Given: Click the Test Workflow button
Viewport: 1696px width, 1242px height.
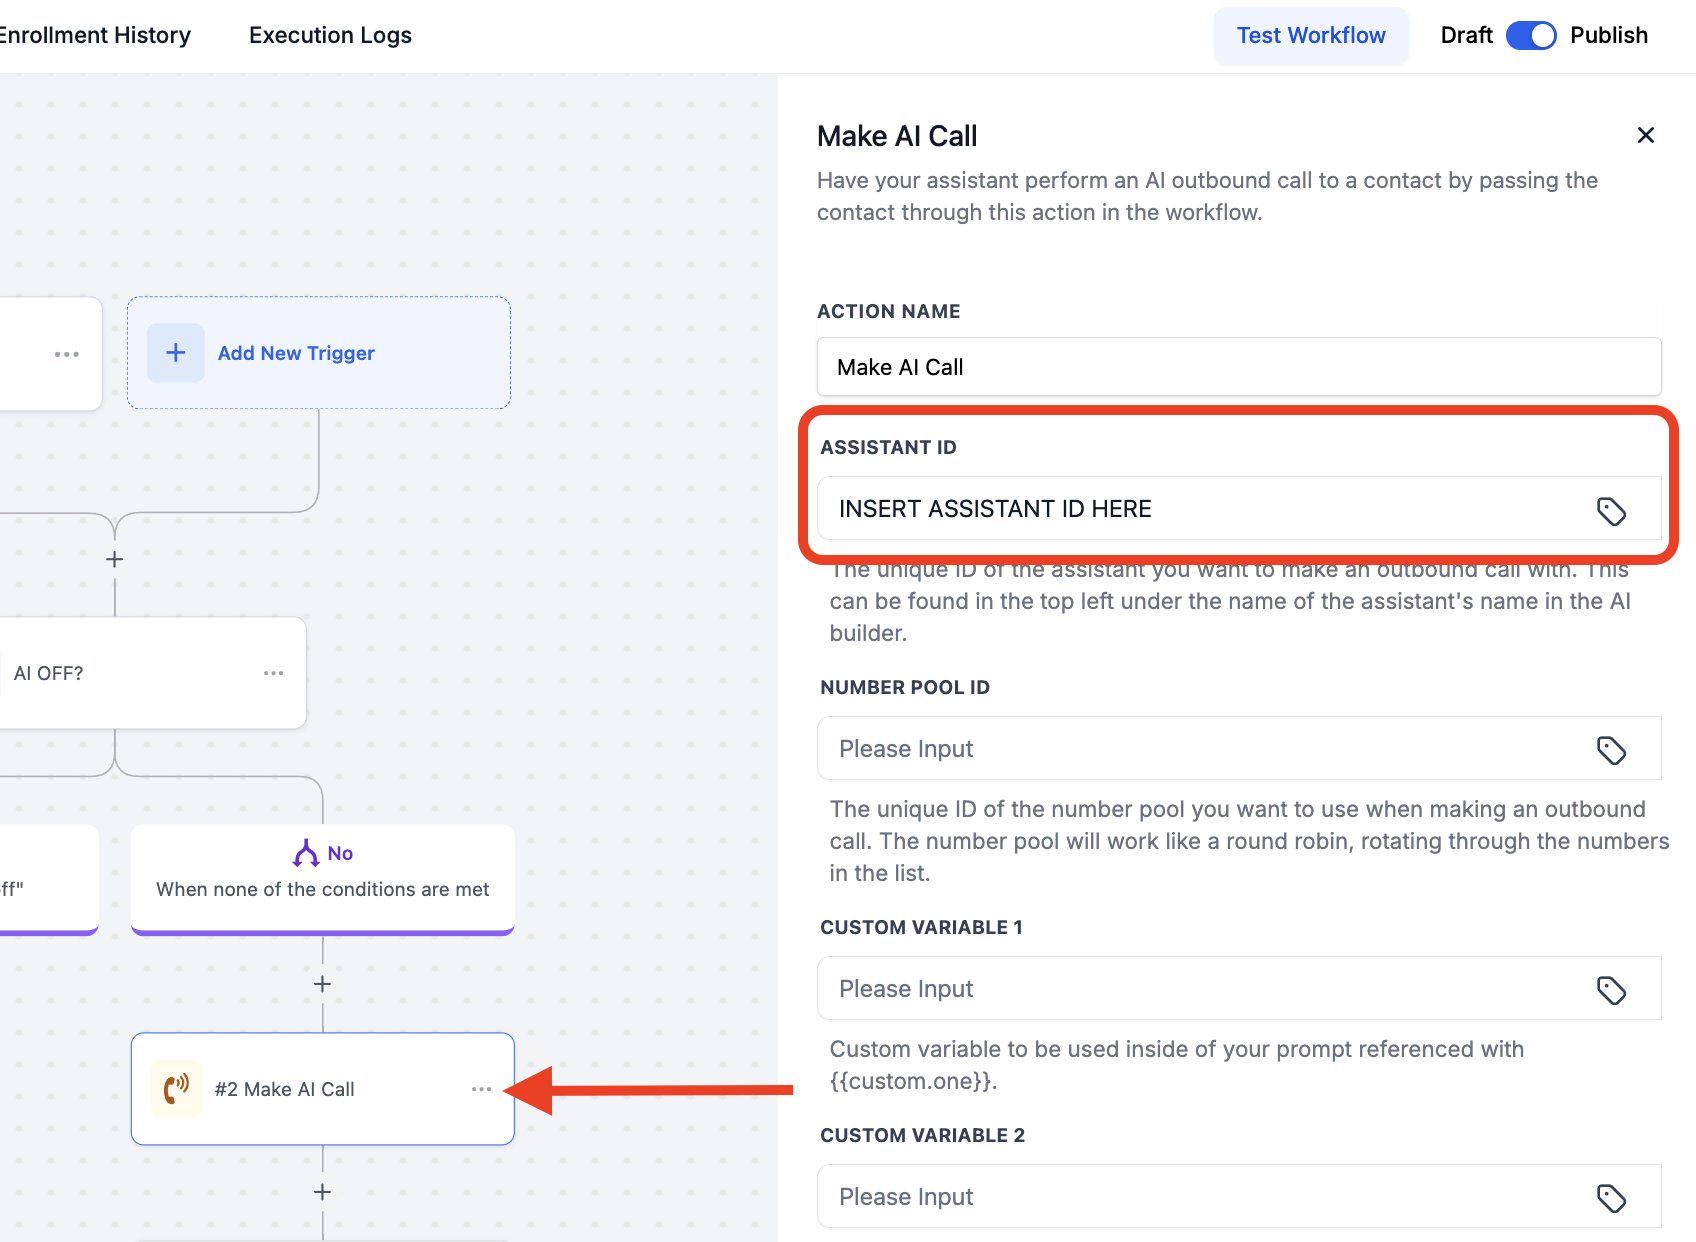Looking at the screenshot, I should [x=1310, y=35].
